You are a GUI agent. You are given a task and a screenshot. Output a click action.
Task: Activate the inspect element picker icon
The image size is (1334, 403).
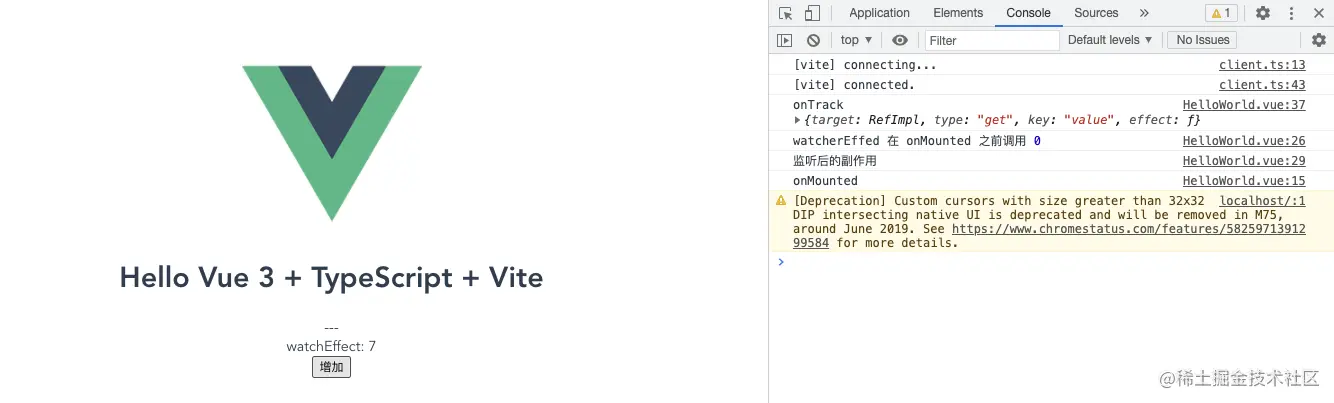click(x=786, y=13)
